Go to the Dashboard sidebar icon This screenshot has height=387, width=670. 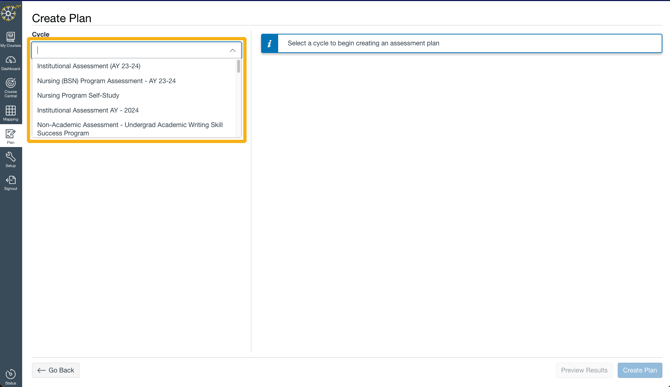tap(11, 62)
